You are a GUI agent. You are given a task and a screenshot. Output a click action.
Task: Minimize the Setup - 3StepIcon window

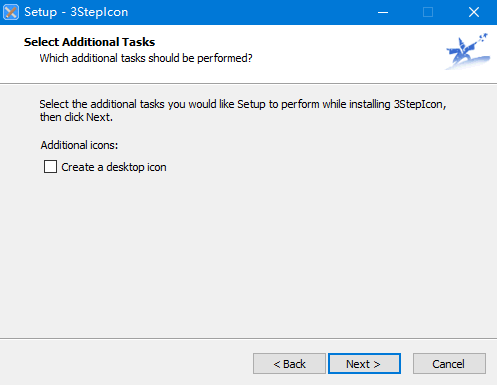(x=383, y=12)
